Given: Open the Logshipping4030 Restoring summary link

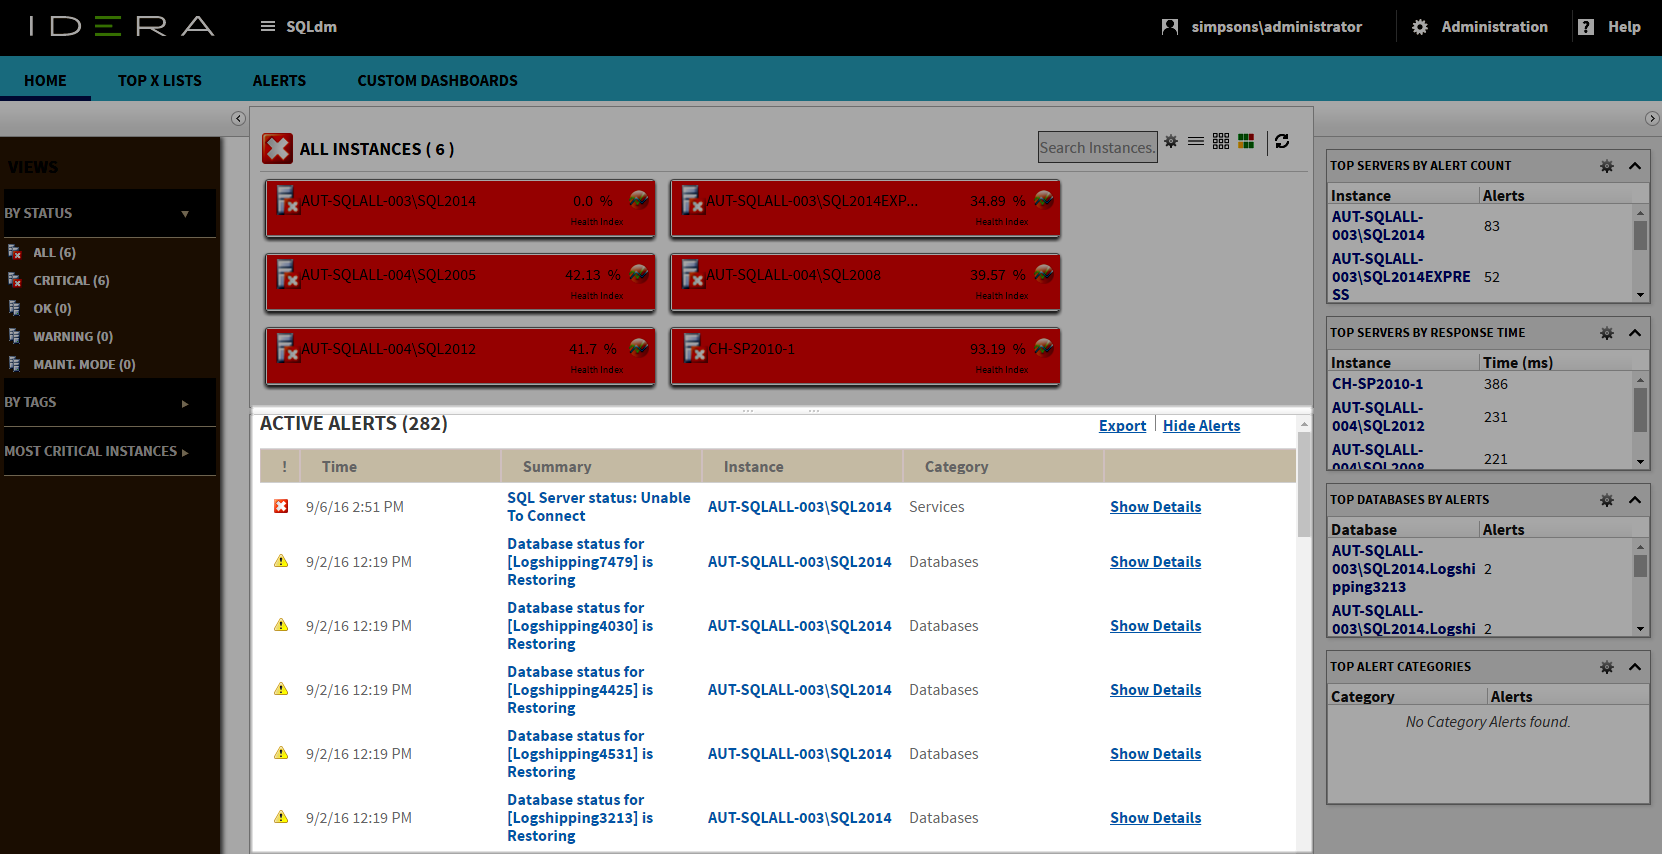Looking at the screenshot, I should (x=580, y=626).
